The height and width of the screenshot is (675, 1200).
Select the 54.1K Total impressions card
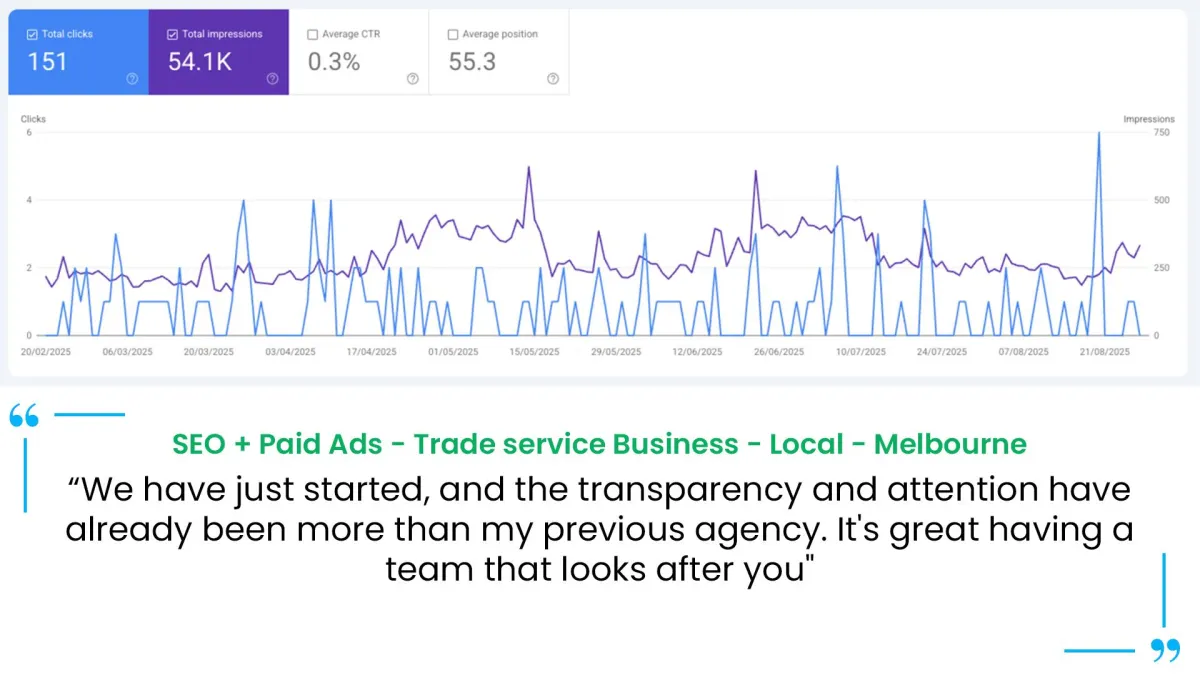click(x=219, y=52)
